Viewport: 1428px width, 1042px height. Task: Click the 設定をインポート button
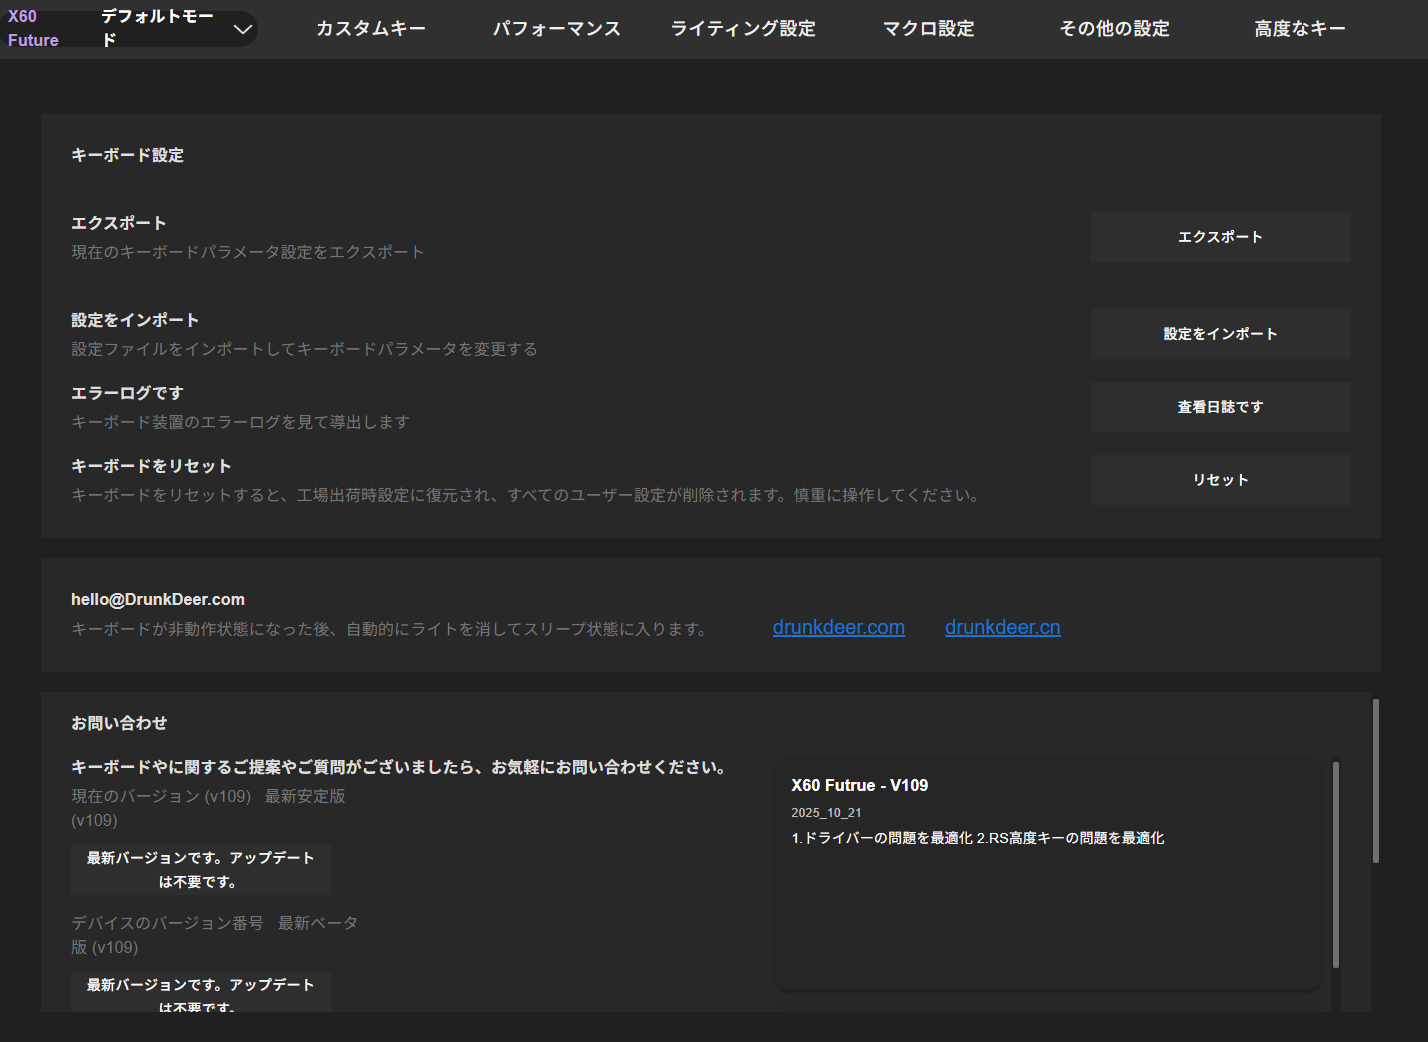(x=1220, y=334)
